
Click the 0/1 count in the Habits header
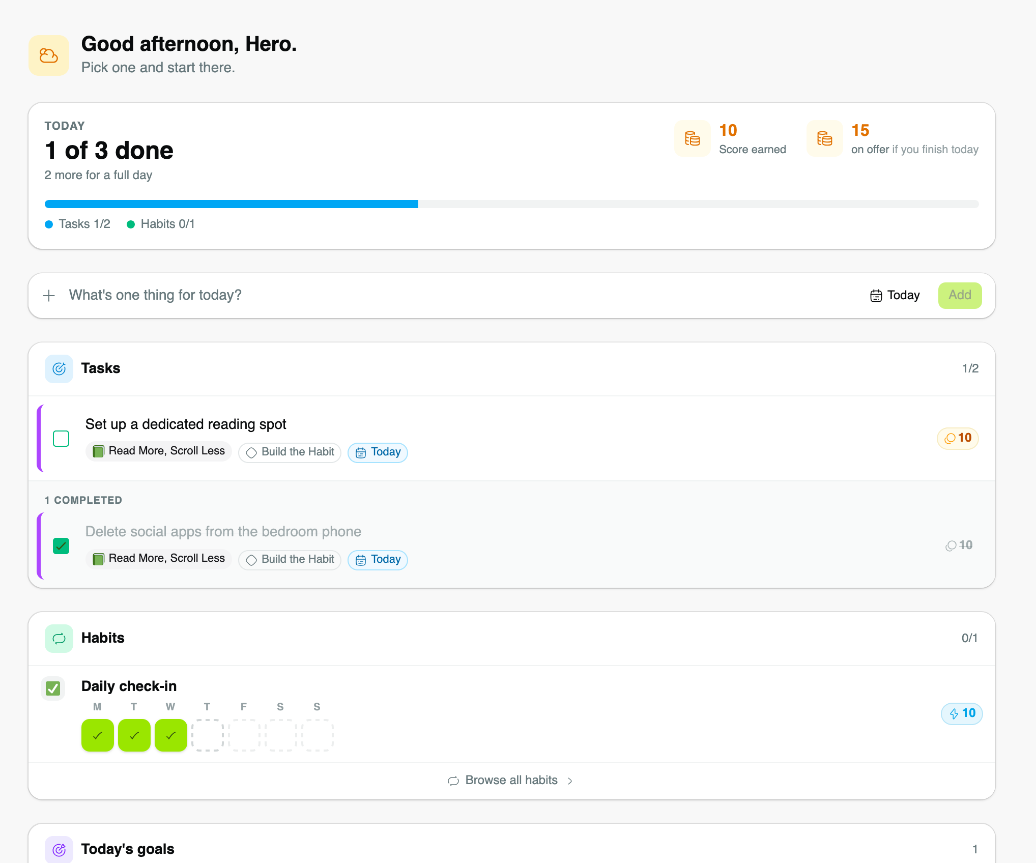pos(969,638)
